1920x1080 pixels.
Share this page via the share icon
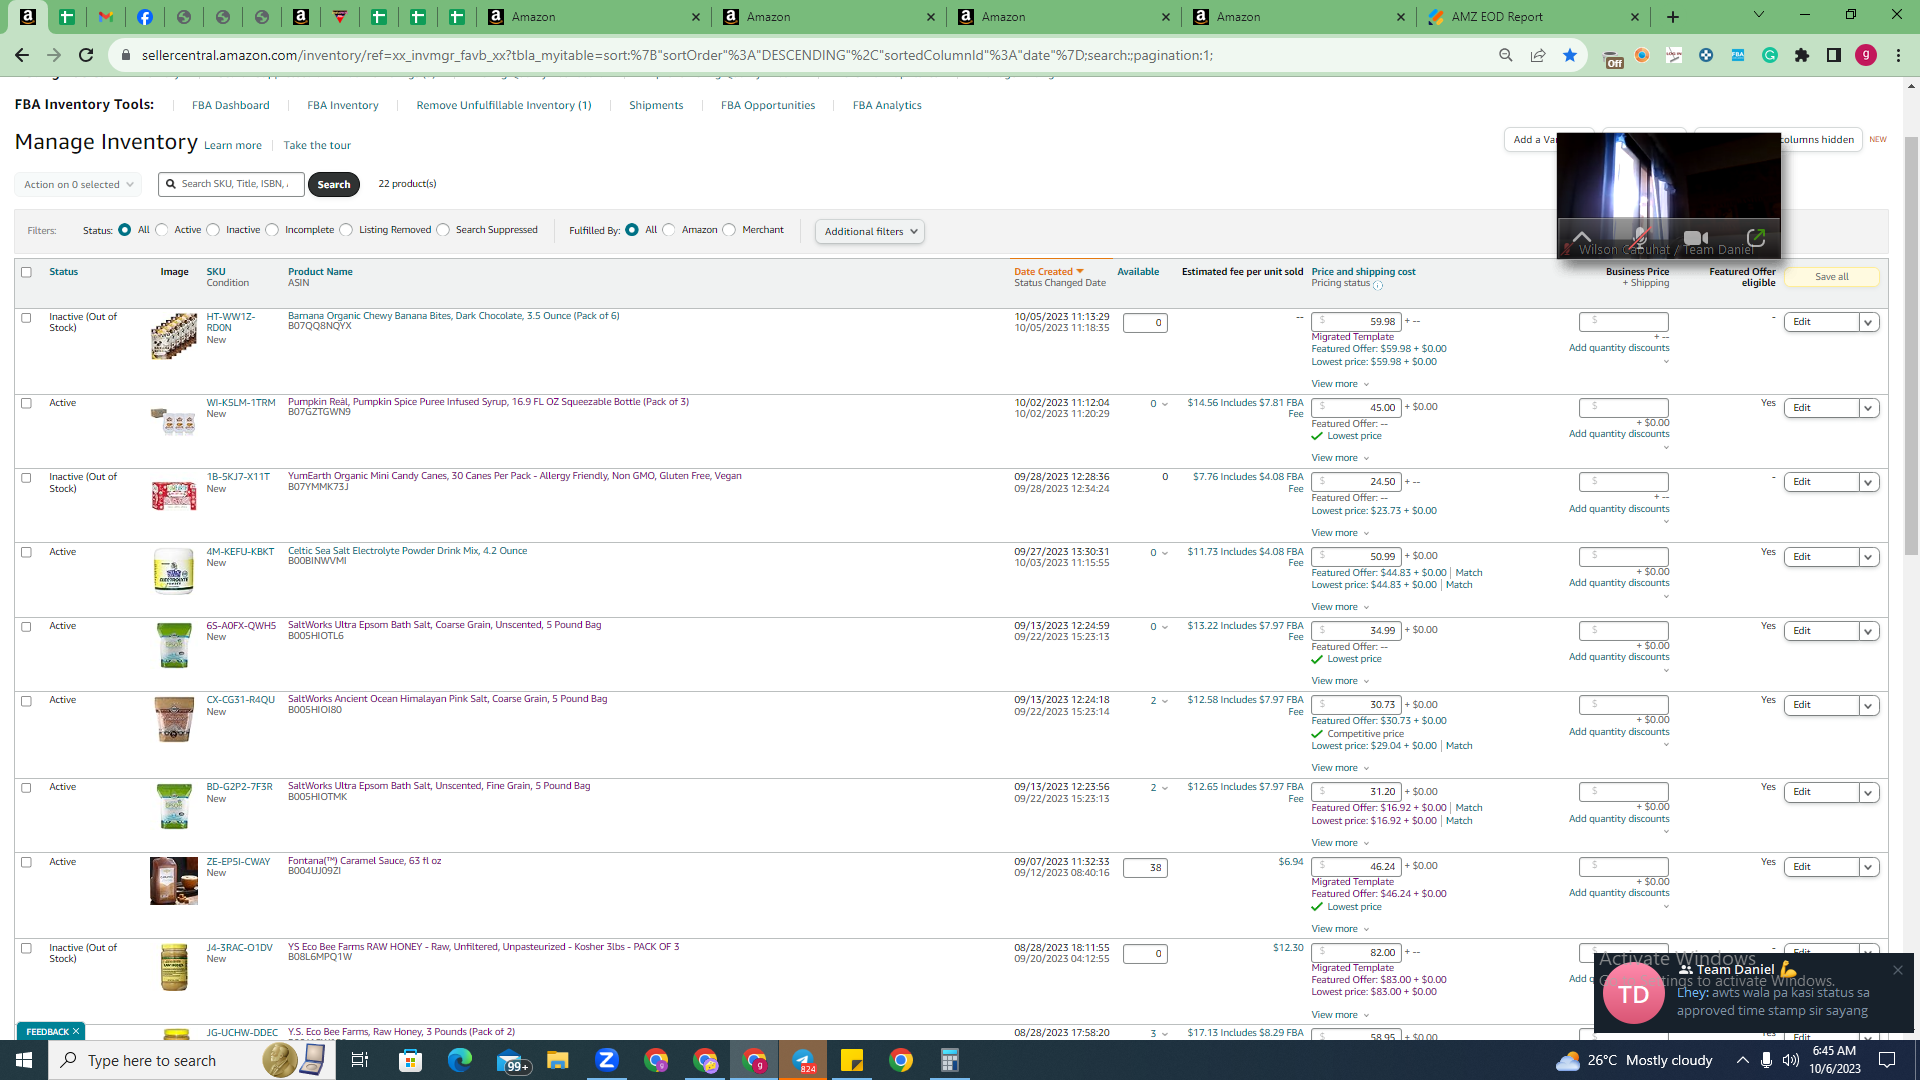coord(1538,55)
